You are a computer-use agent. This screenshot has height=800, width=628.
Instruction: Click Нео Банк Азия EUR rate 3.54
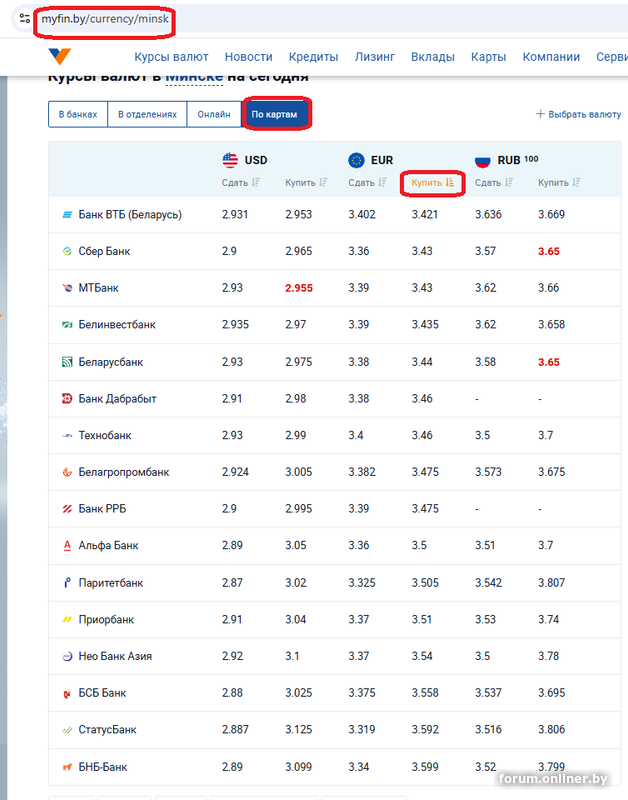(422, 656)
